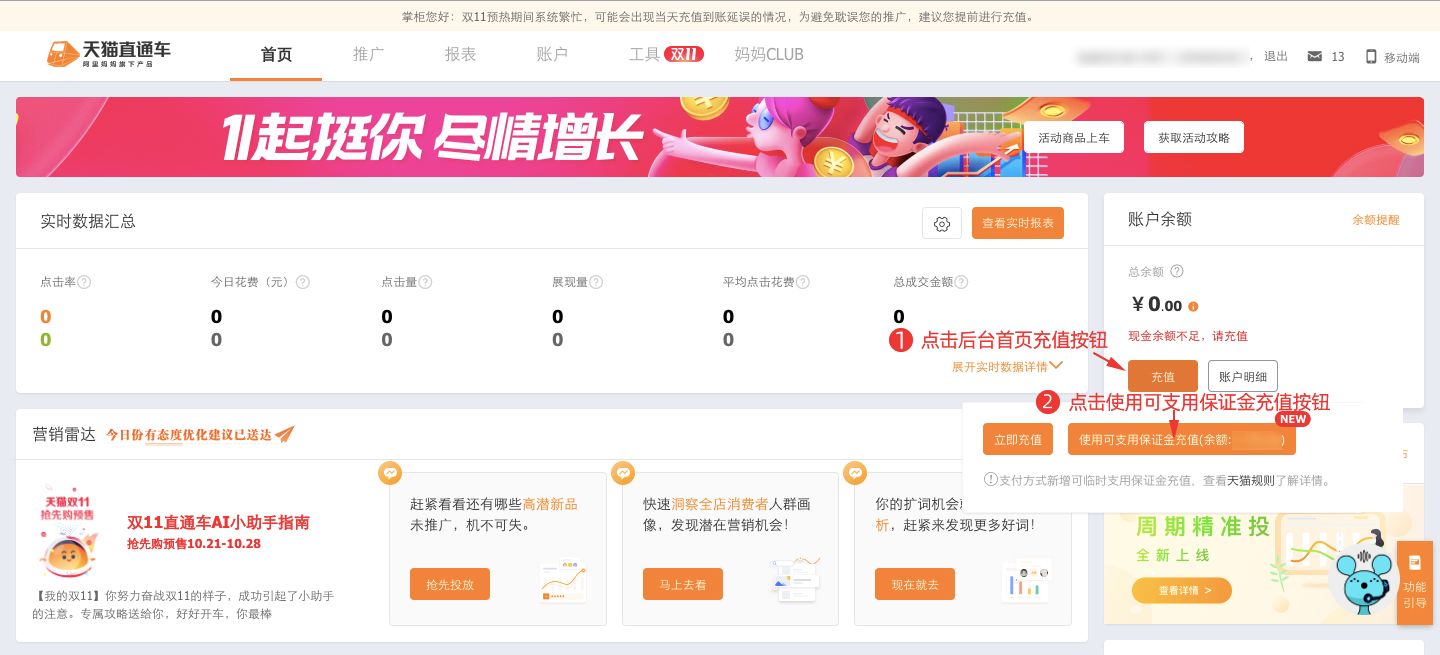Screen dimensions: 1440x655
Task: Click 使用可支用保证金充值 button
Action: click(x=1182, y=439)
